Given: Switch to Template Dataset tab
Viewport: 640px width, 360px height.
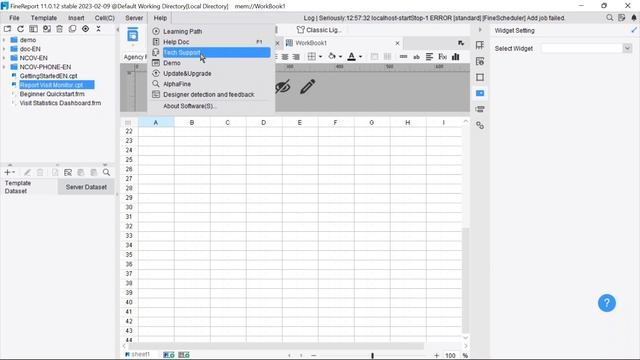Looking at the screenshot, I should click(x=29, y=187).
